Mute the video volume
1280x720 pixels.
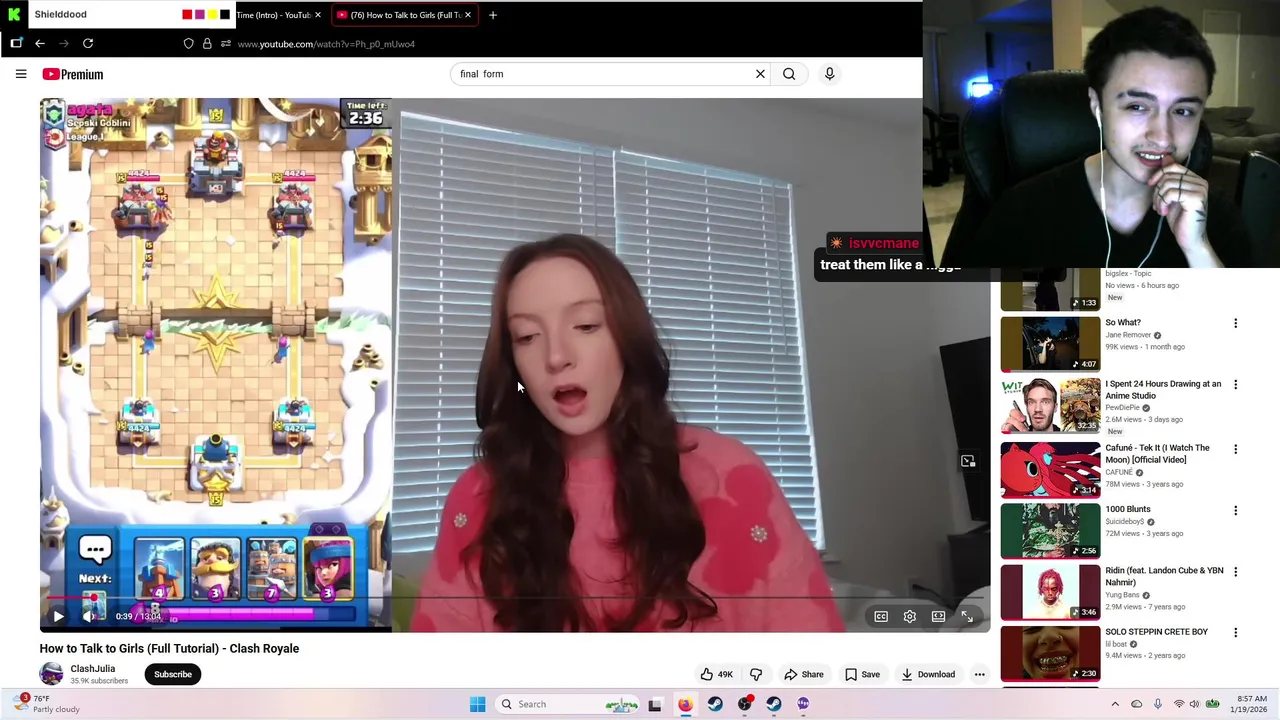(x=89, y=616)
